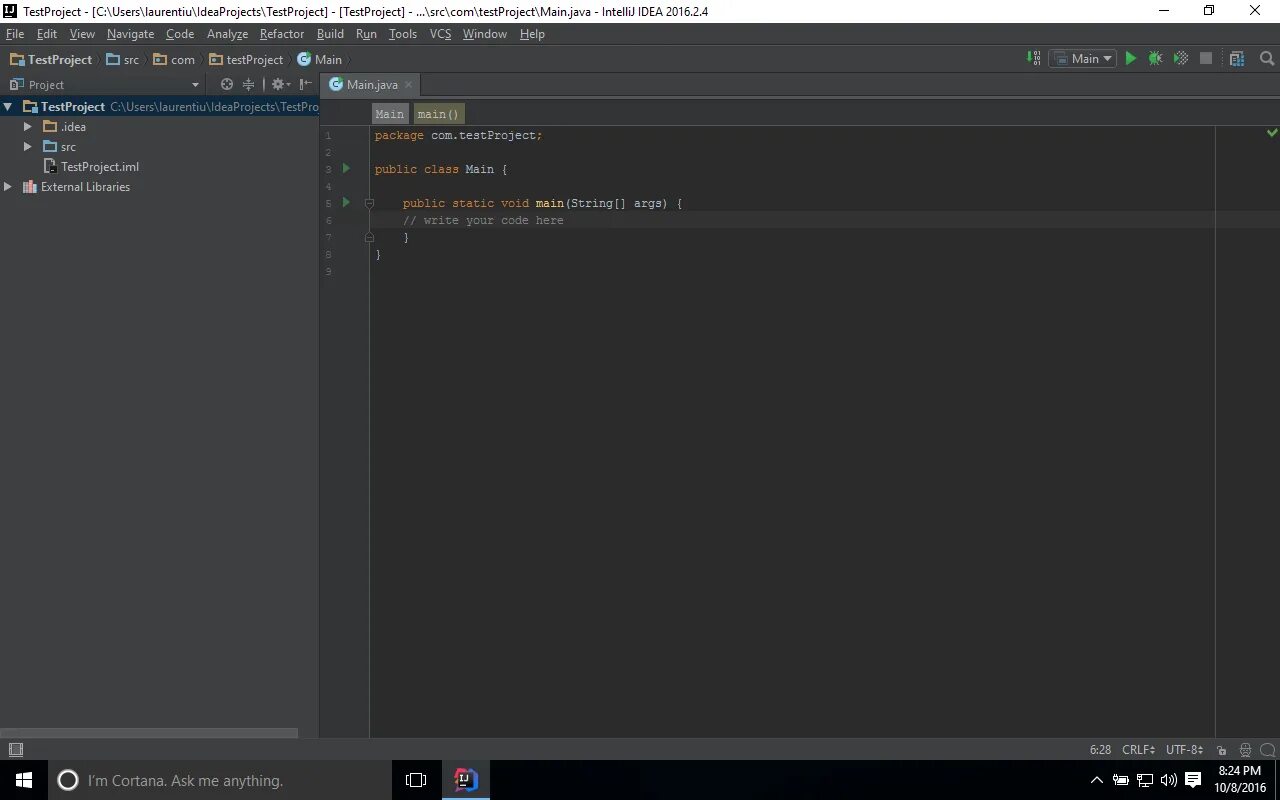This screenshot has width=1280, height=800.
Task: Click the run gutter icon on line 5
Action: point(345,202)
